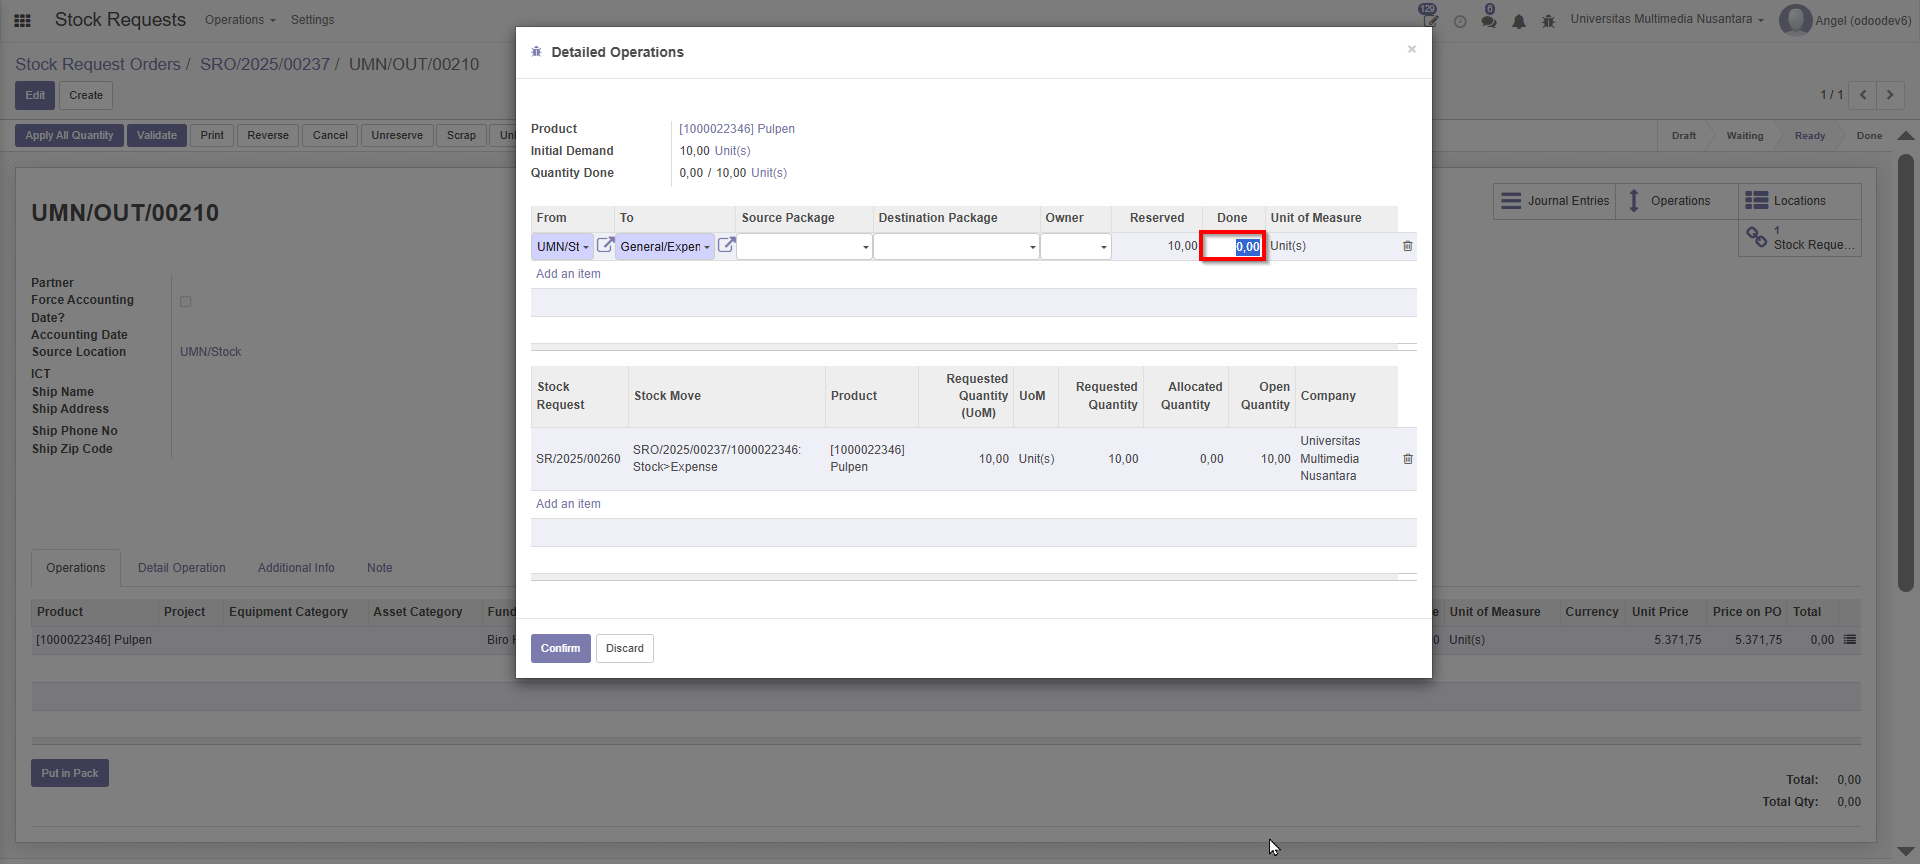Open the Operations menu dropdown

click(240, 20)
